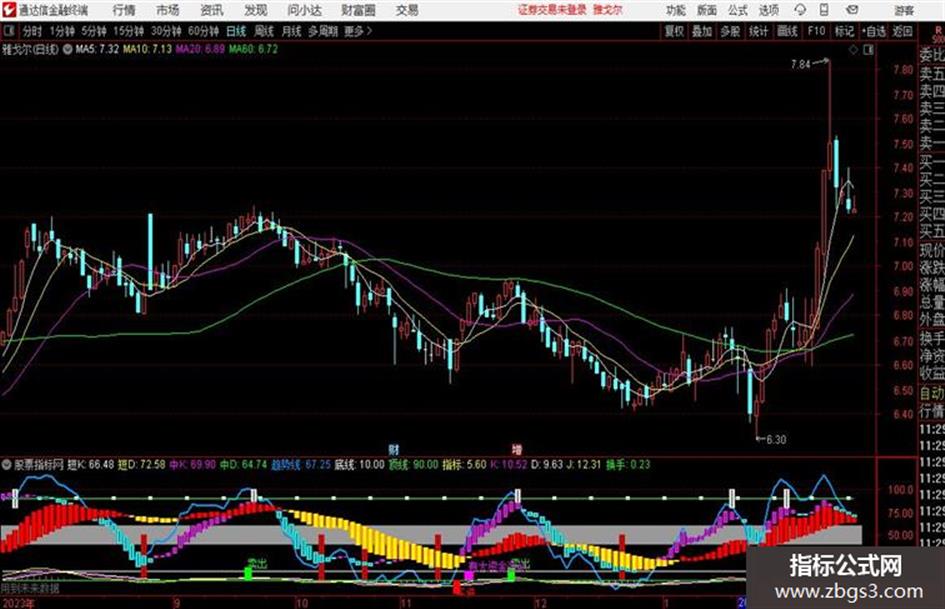Image resolution: width=945 pixels, height=609 pixels.
Task: Open the 资讯 menu
Action: 212,10
